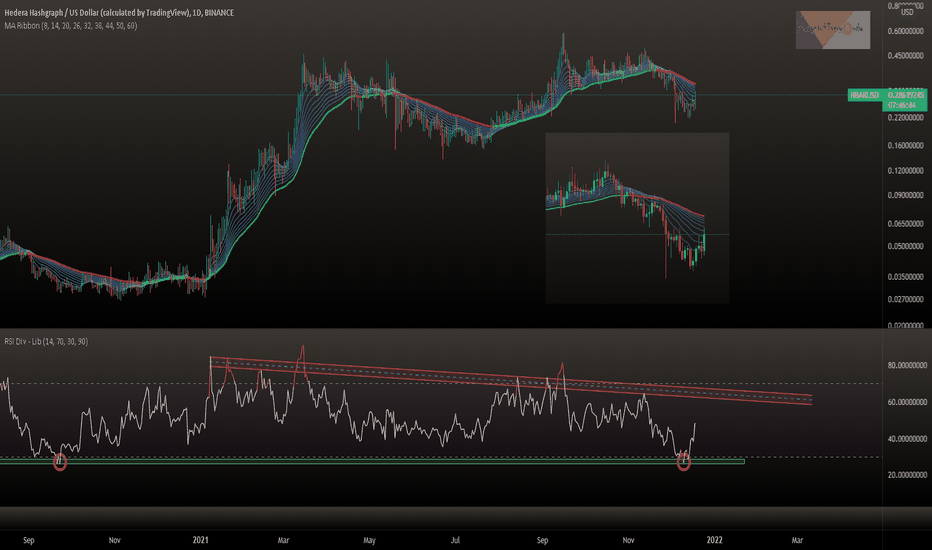The height and width of the screenshot is (550, 932).
Task: Select the RSI Div - Lib indicator legend
Action: tap(46, 341)
